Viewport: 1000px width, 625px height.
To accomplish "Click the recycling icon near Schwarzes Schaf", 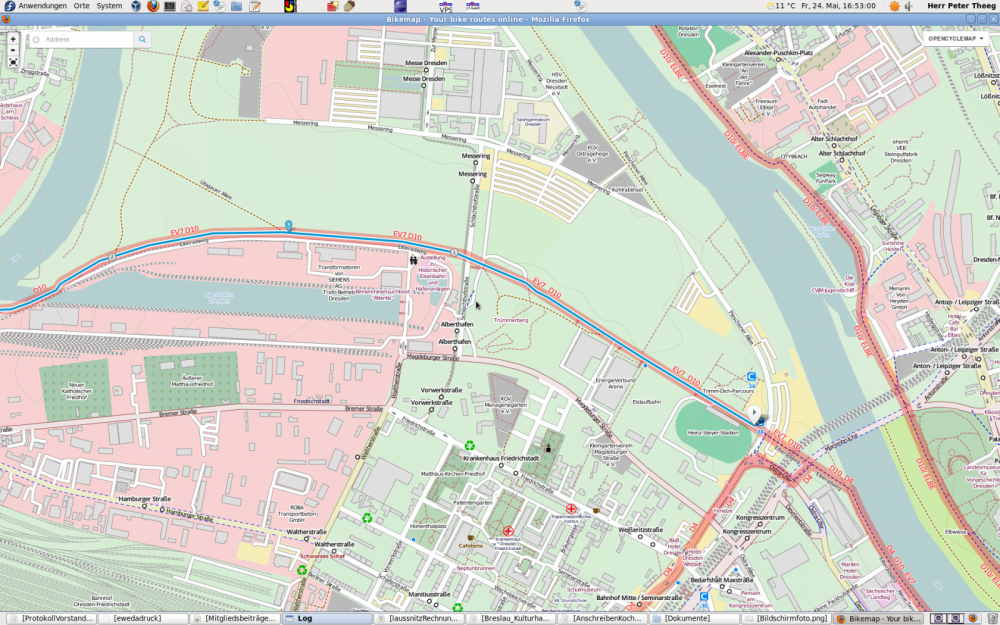I will (302, 570).
